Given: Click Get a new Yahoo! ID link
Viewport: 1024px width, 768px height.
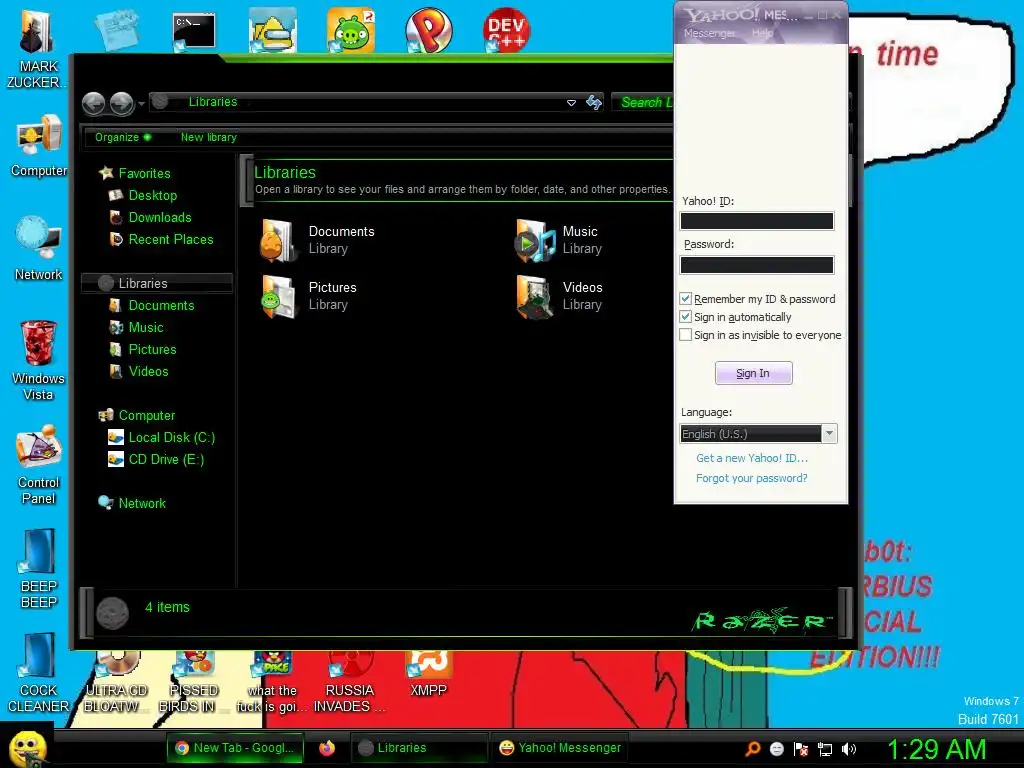Looking at the screenshot, I should click(752, 458).
